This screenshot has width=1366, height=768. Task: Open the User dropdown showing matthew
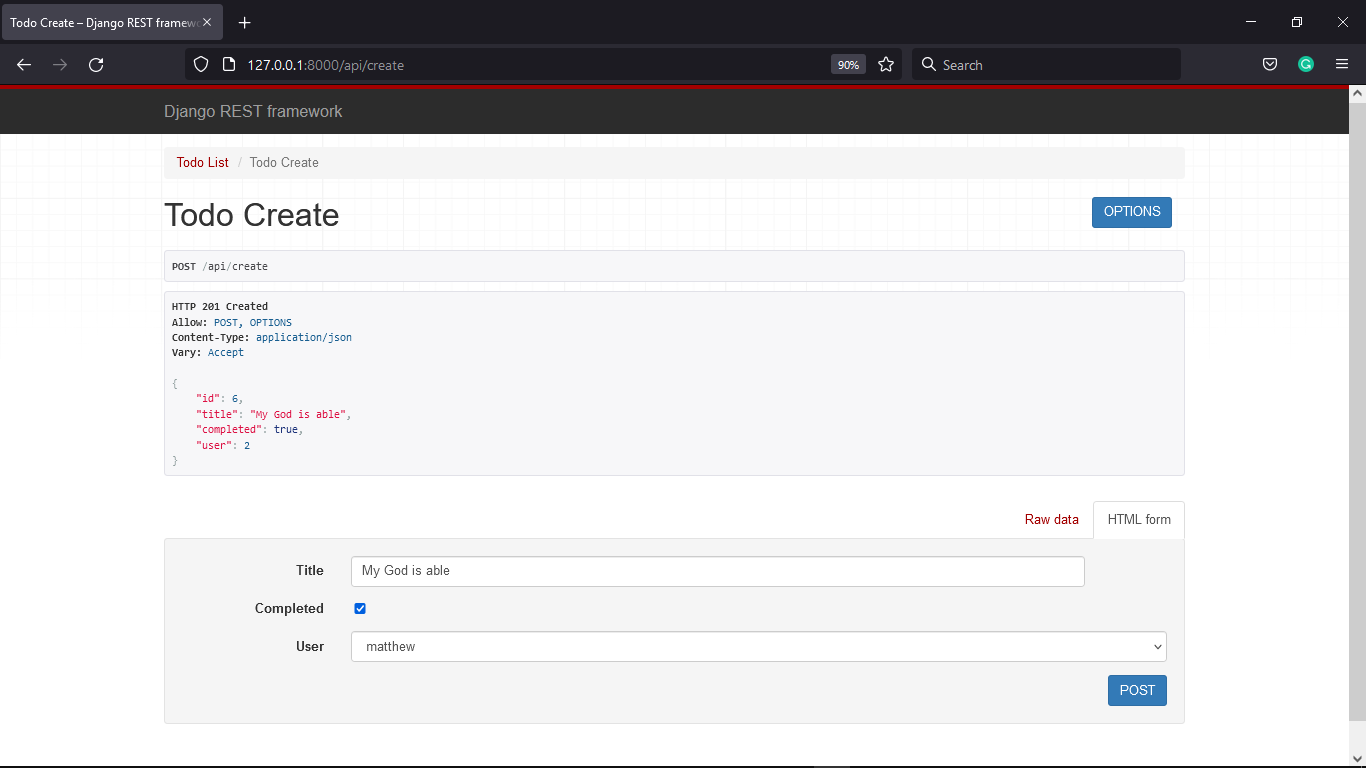pyautogui.click(x=759, y=647)
